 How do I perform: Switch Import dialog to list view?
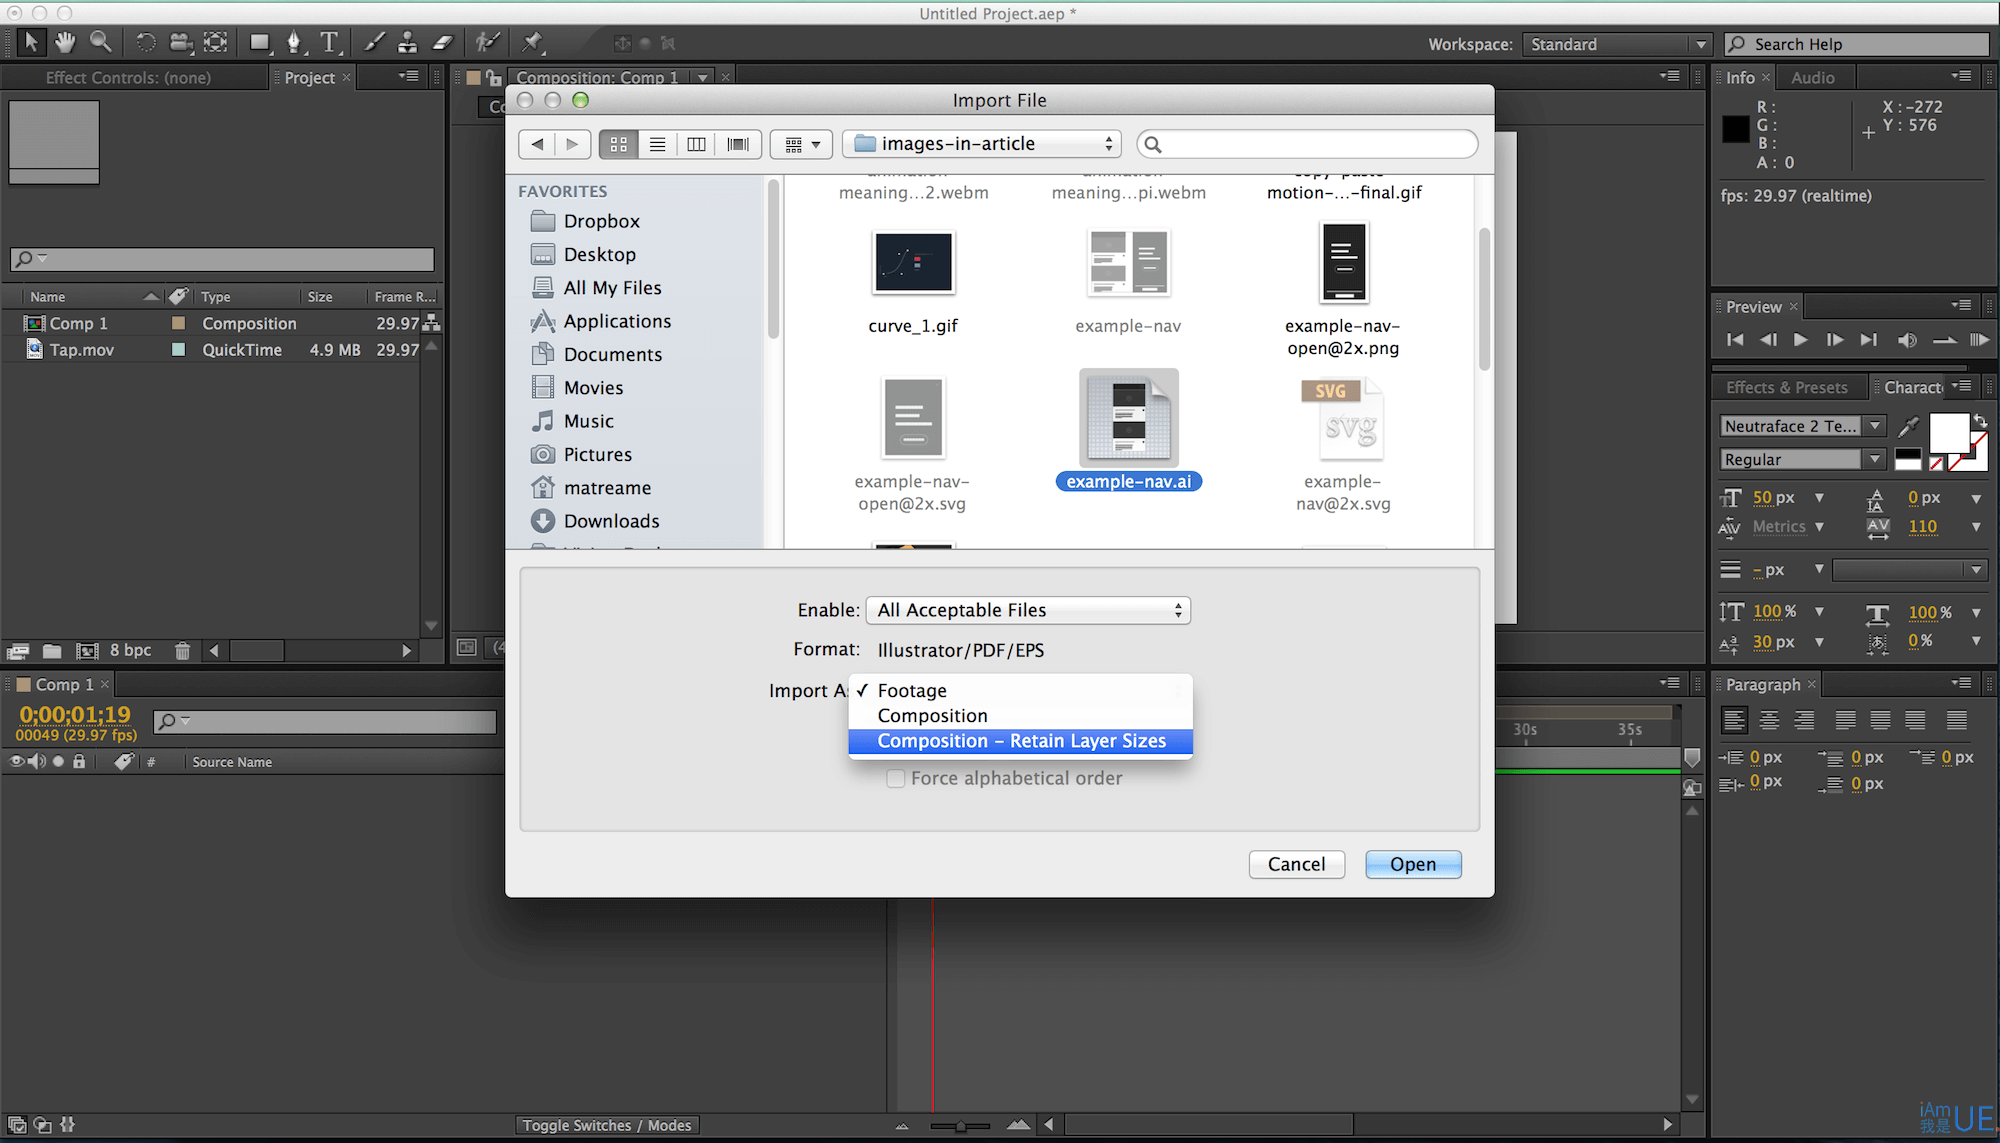[657, 144]
